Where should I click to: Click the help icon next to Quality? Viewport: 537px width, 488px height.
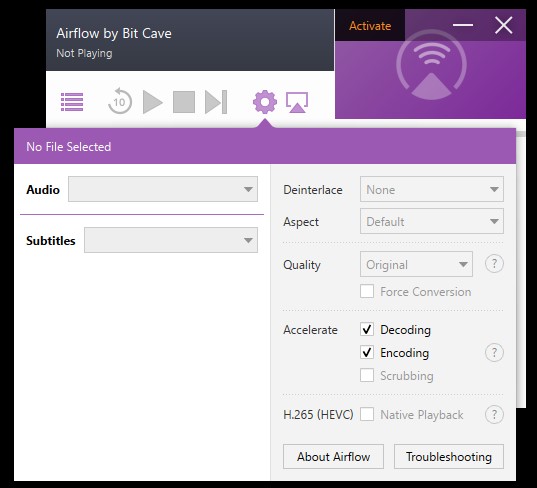(494, 264)
